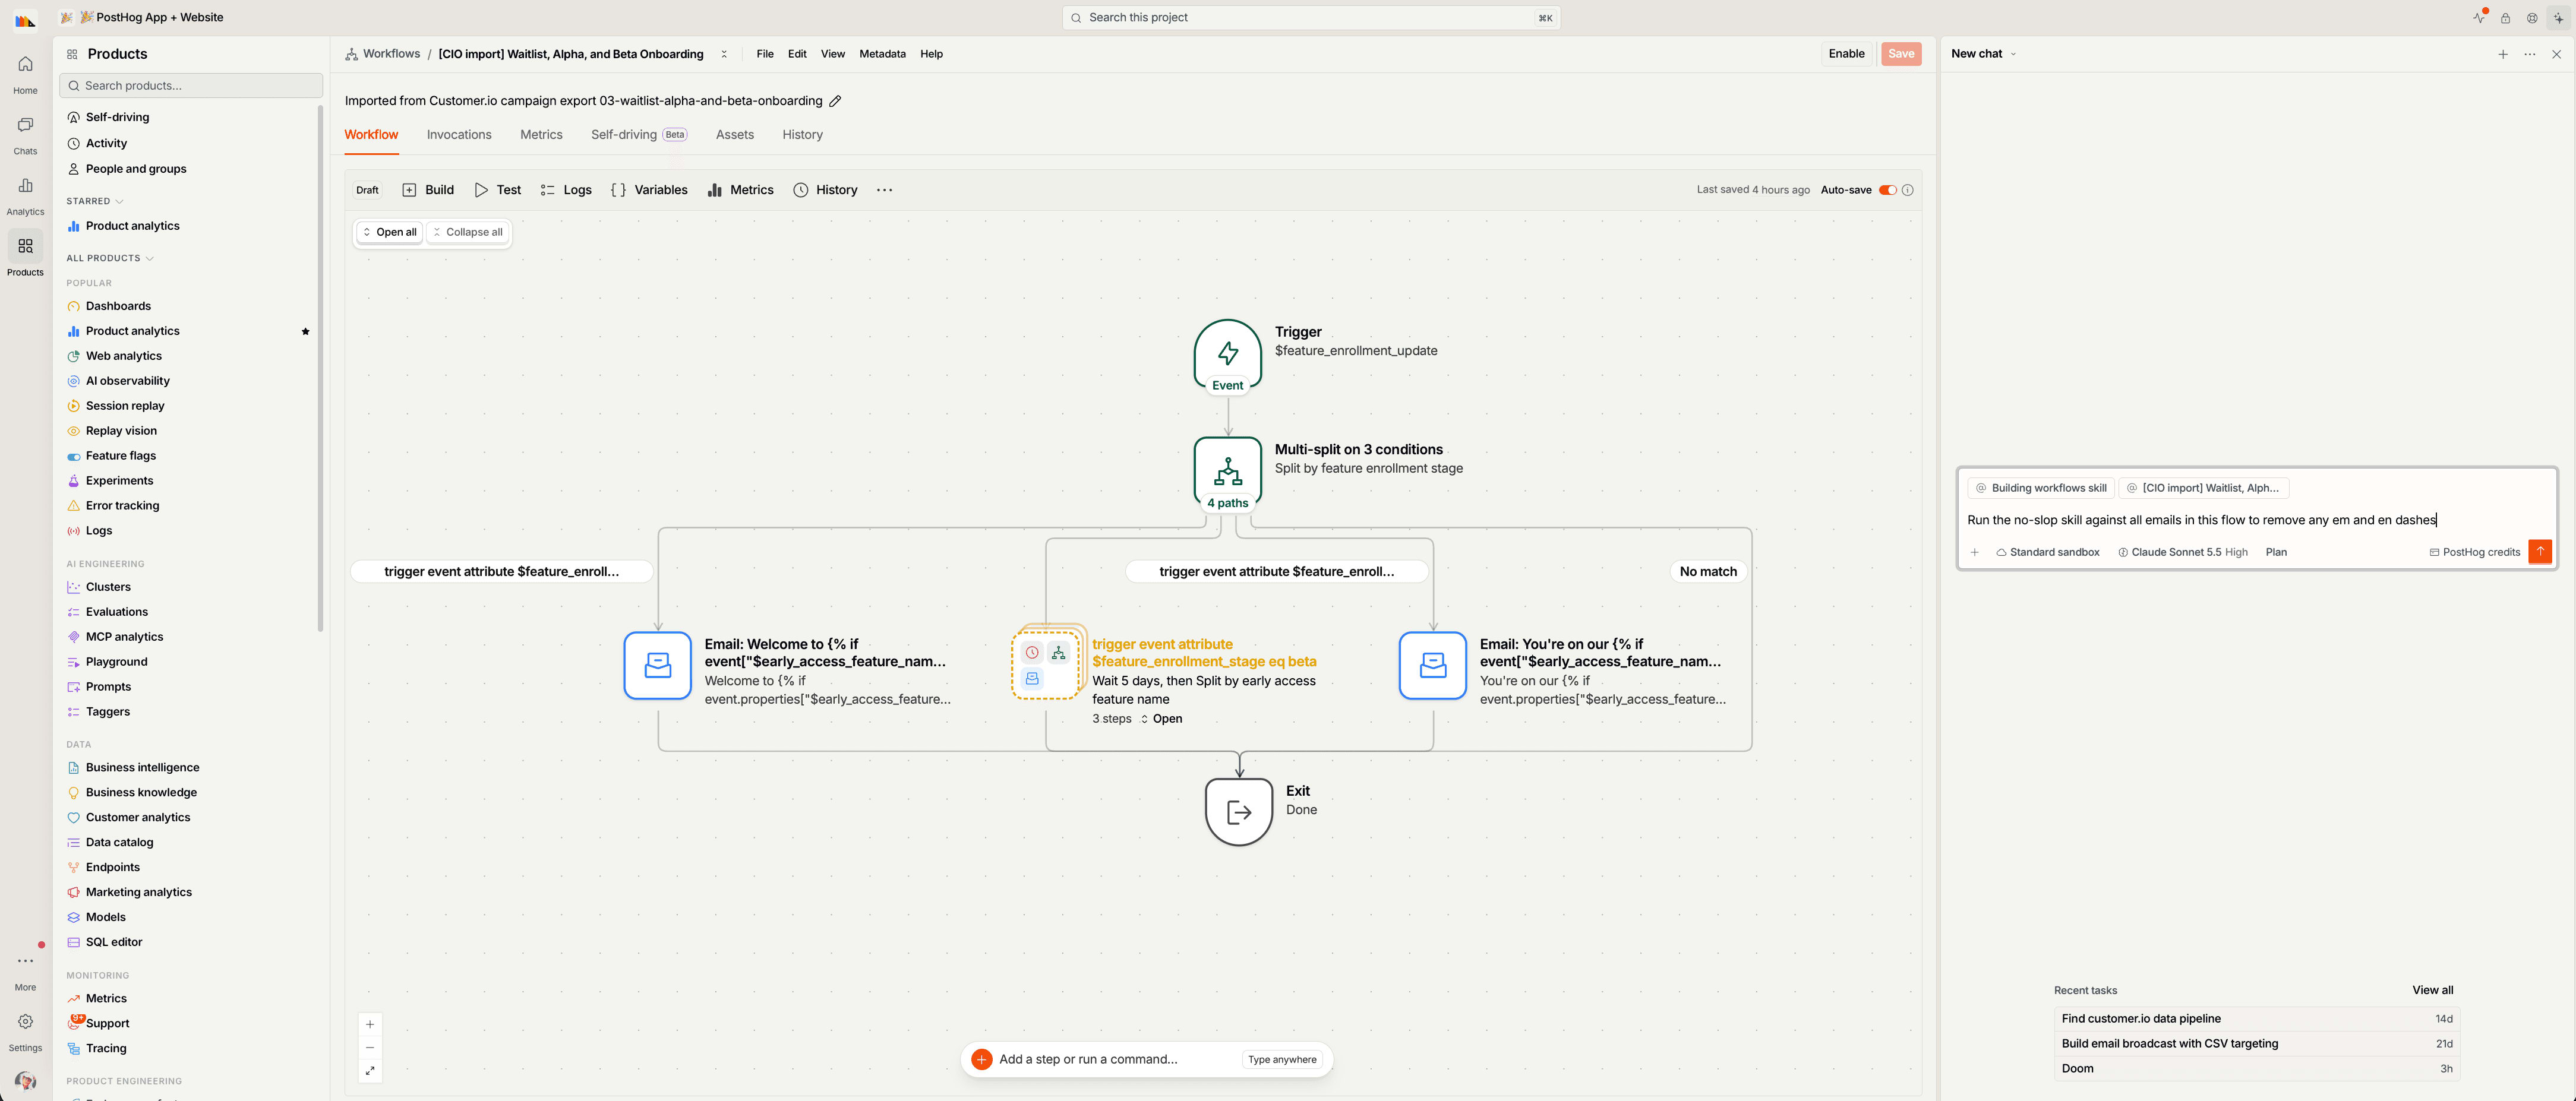Viewport: 2576px width, 1101px height.
Task: Open the Test toolbar item
Action: click(x=498, y=190)
